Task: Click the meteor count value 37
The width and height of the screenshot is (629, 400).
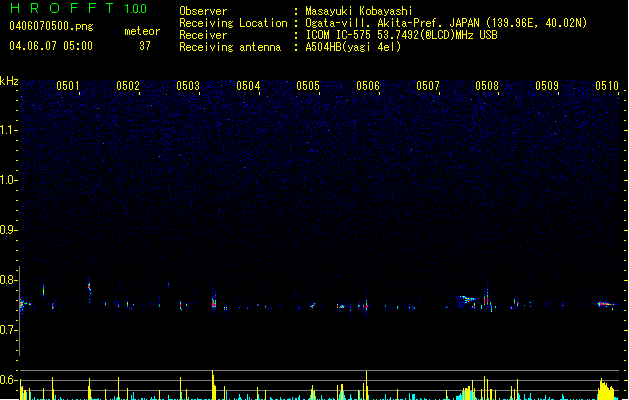Action: click(x=145, y=46)
